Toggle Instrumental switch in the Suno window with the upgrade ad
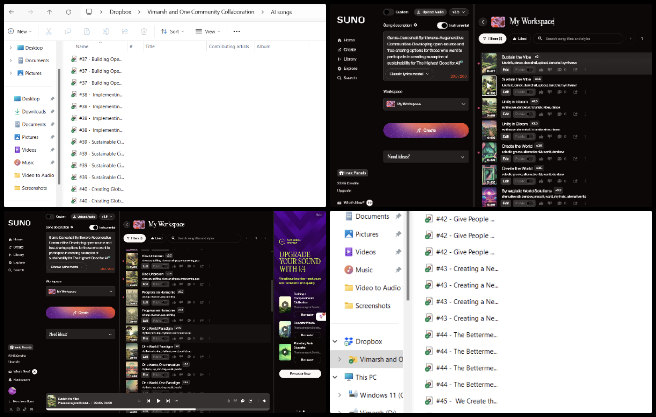 tap(93, 228)
